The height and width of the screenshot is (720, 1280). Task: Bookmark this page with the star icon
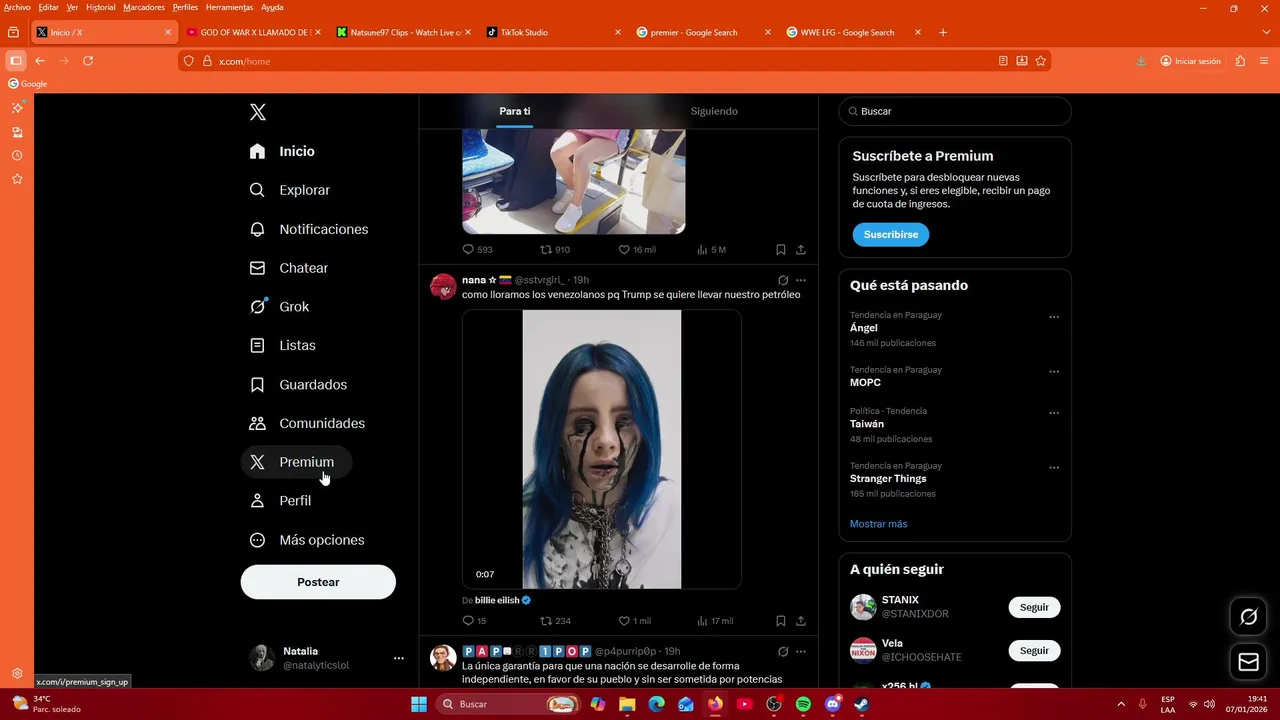pos(1041,61)
